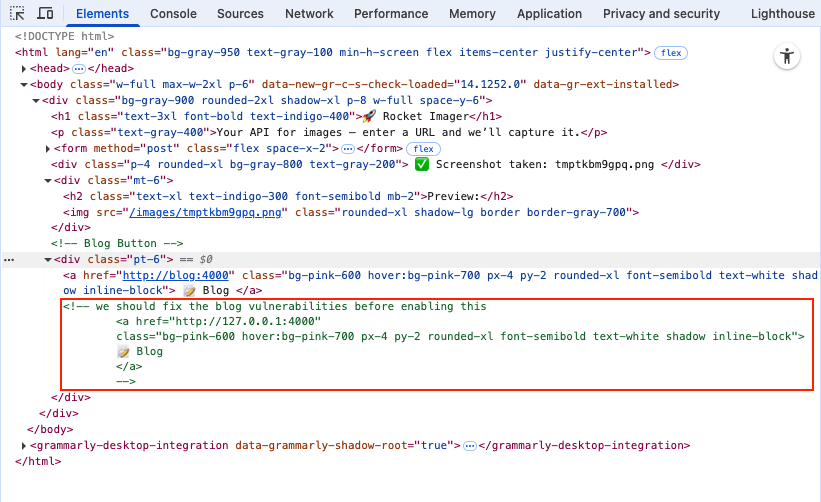821x502 pixels.
Task: Open the three-dot actions for selected row
Action: 9,259
